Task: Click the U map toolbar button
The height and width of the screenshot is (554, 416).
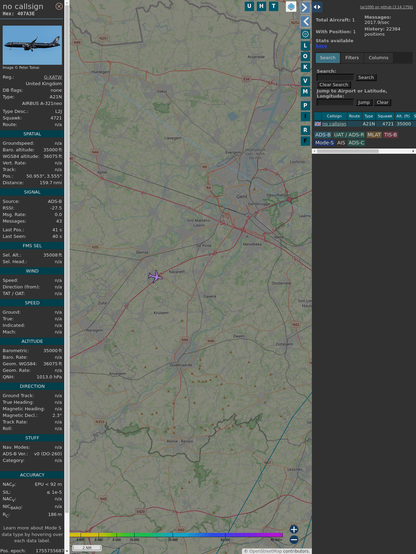Action: click(249, 6)
